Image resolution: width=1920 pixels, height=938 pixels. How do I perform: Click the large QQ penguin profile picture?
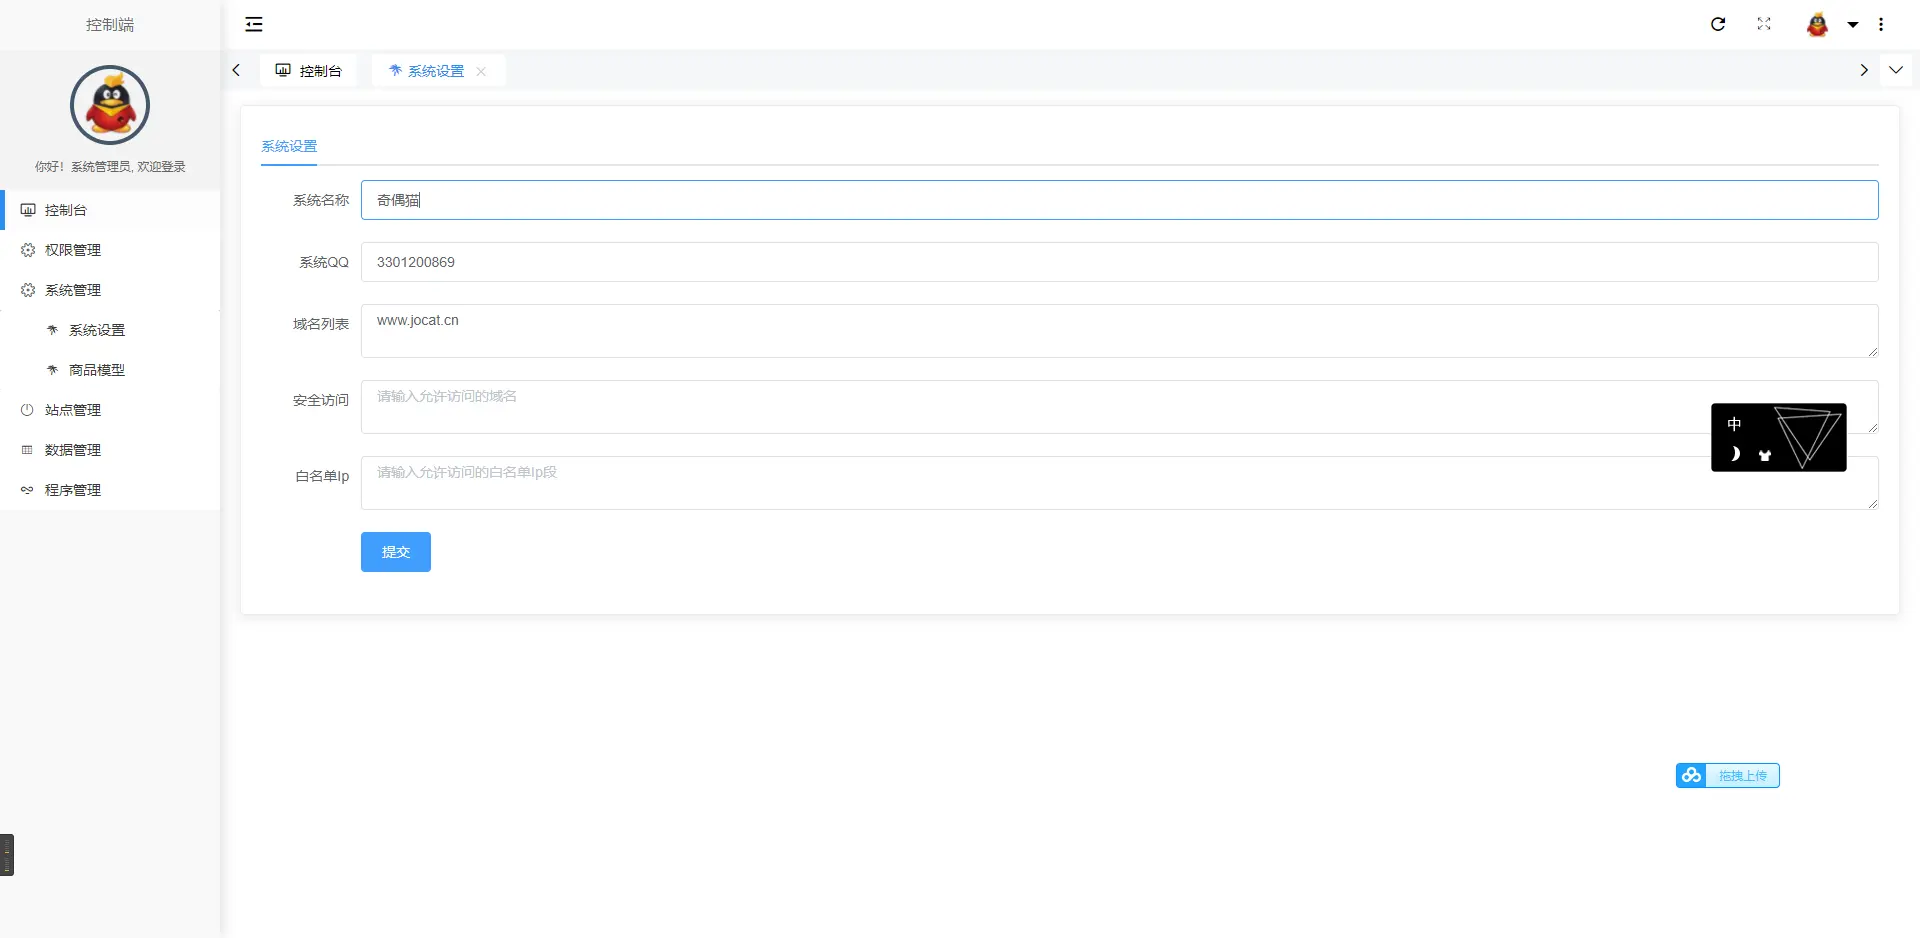coord(110,105)
